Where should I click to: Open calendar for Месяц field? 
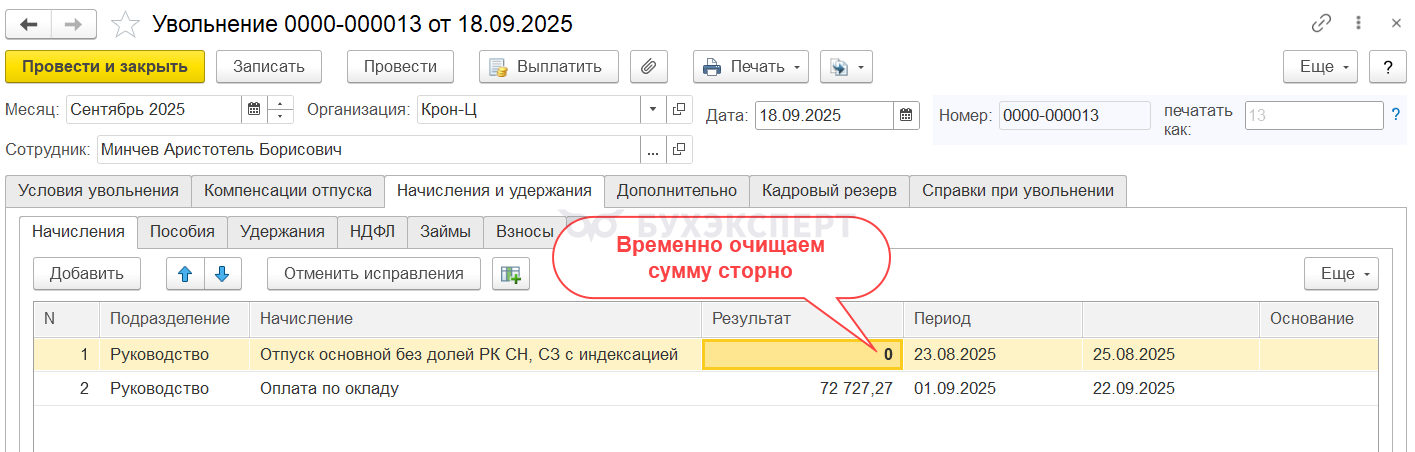[254, 110]
